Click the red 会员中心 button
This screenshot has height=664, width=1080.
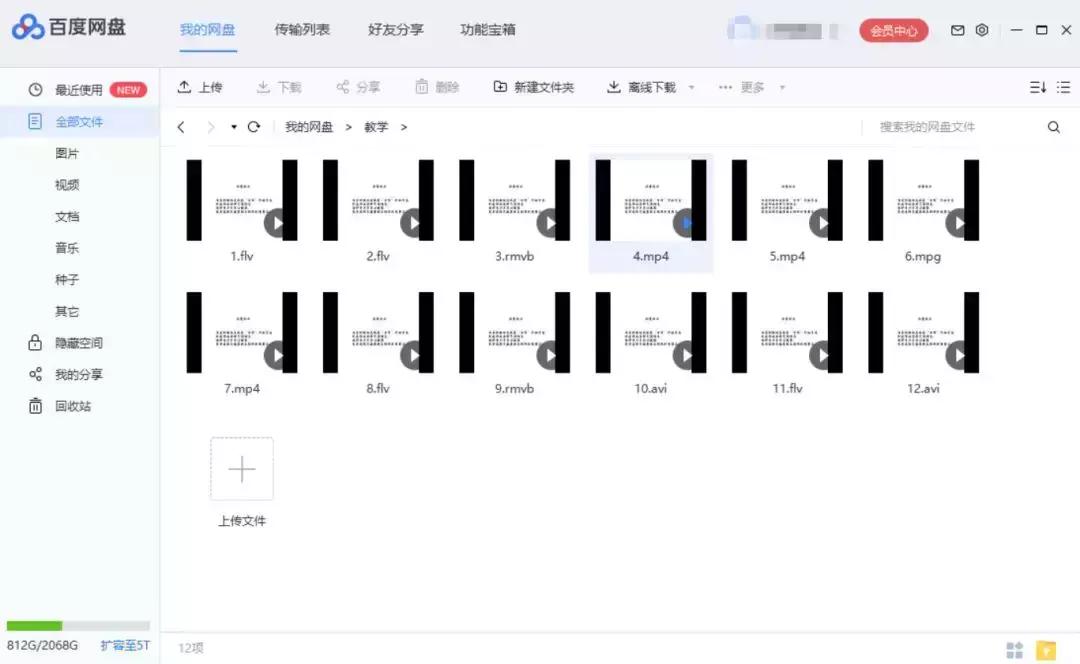pyautogui.click(x=893, y=30)
